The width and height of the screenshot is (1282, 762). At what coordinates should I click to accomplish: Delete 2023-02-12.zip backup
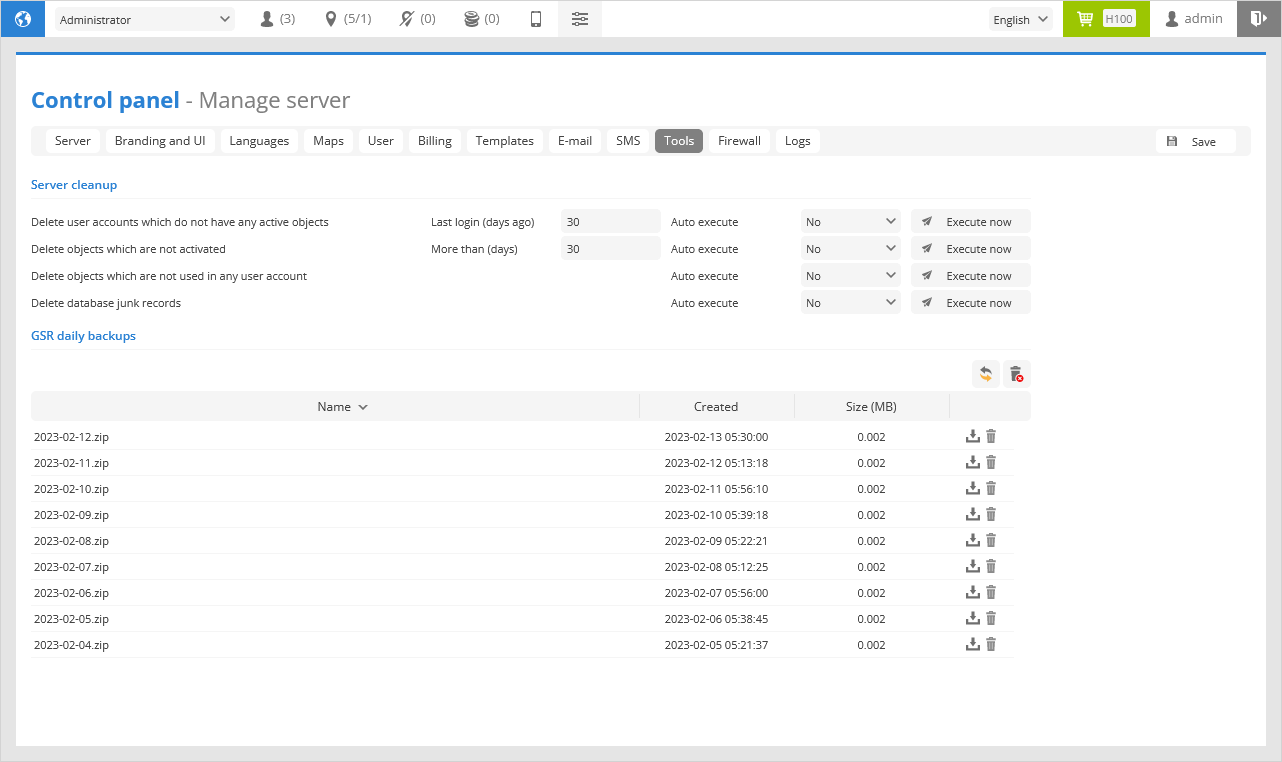991,436
